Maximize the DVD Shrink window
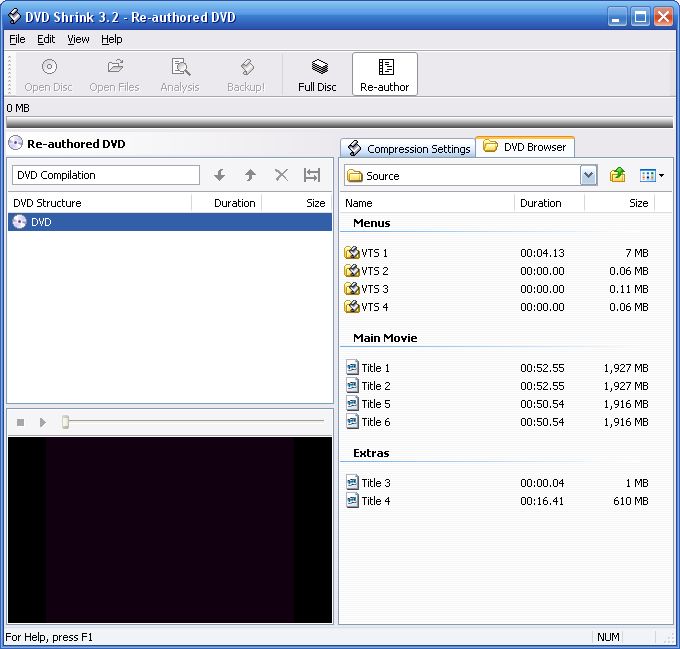The height and width of the screenshot is (649, 680). pyautogui.click(x=640, y=17)
